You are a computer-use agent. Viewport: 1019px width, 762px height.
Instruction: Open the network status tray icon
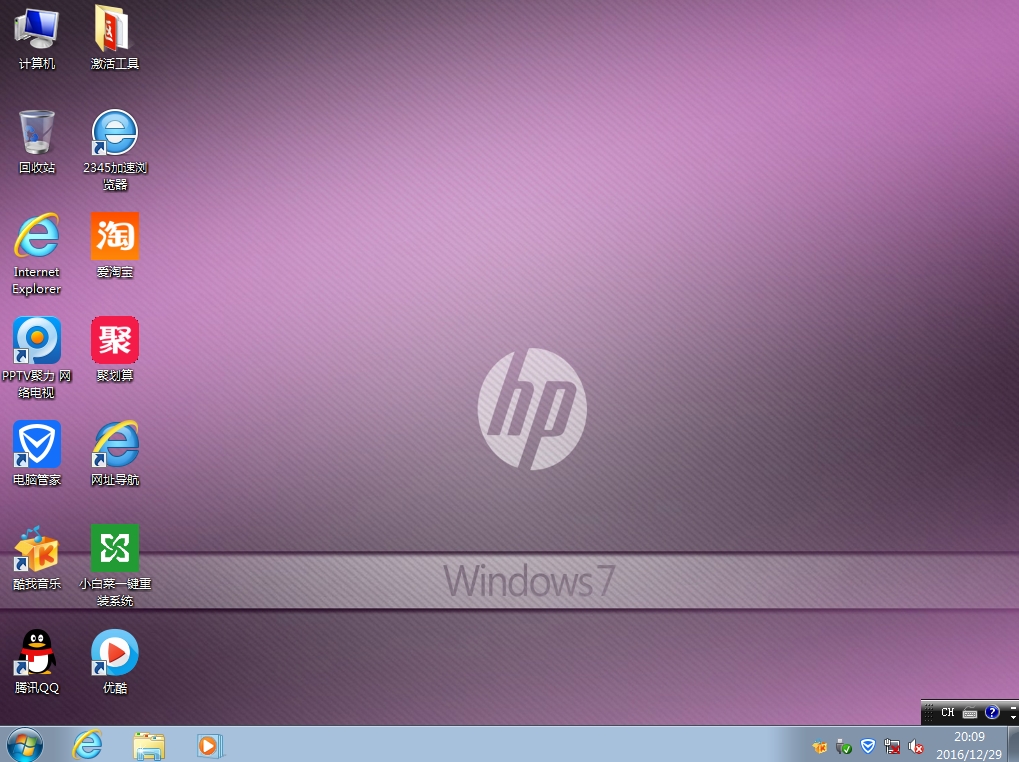pos(892,747)
